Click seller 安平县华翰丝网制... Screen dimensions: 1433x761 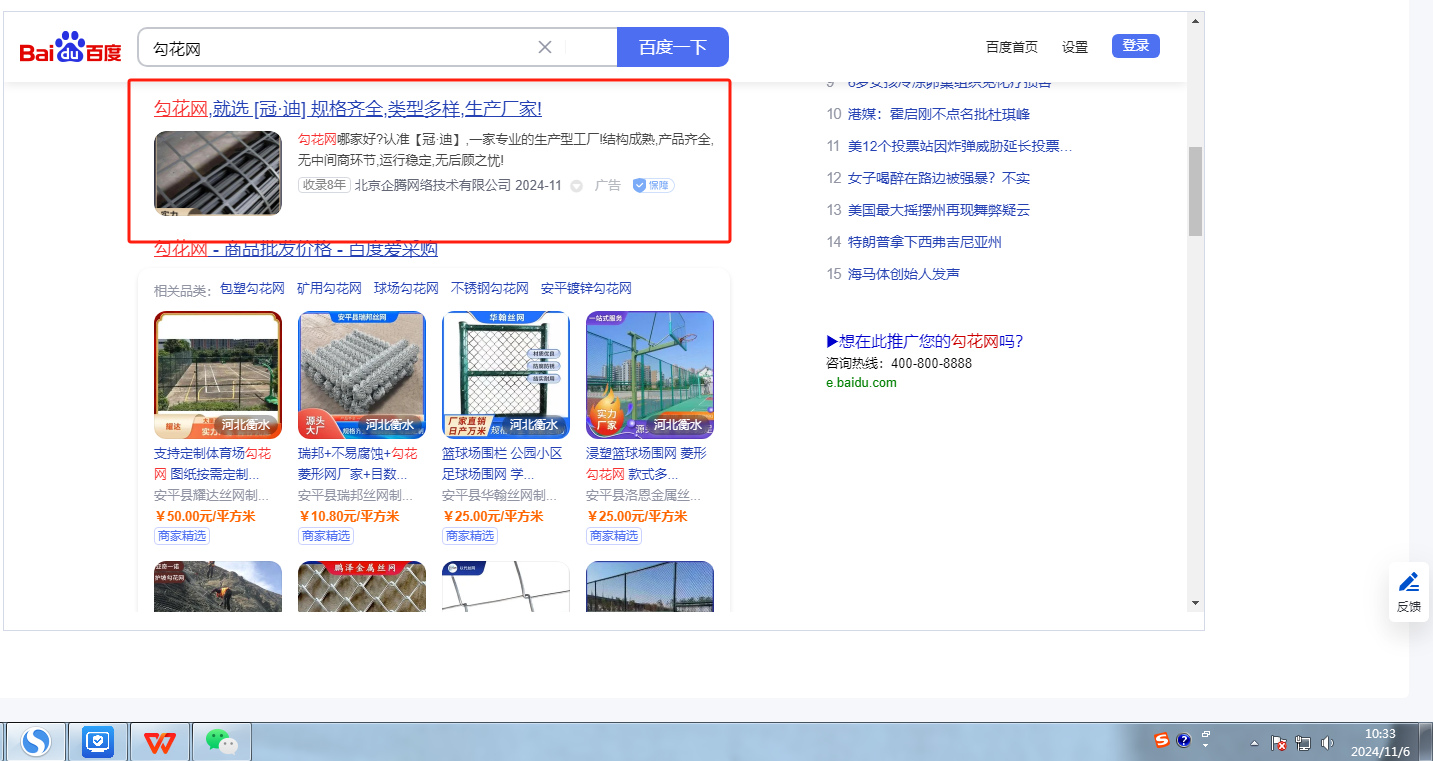coord(499,495)
